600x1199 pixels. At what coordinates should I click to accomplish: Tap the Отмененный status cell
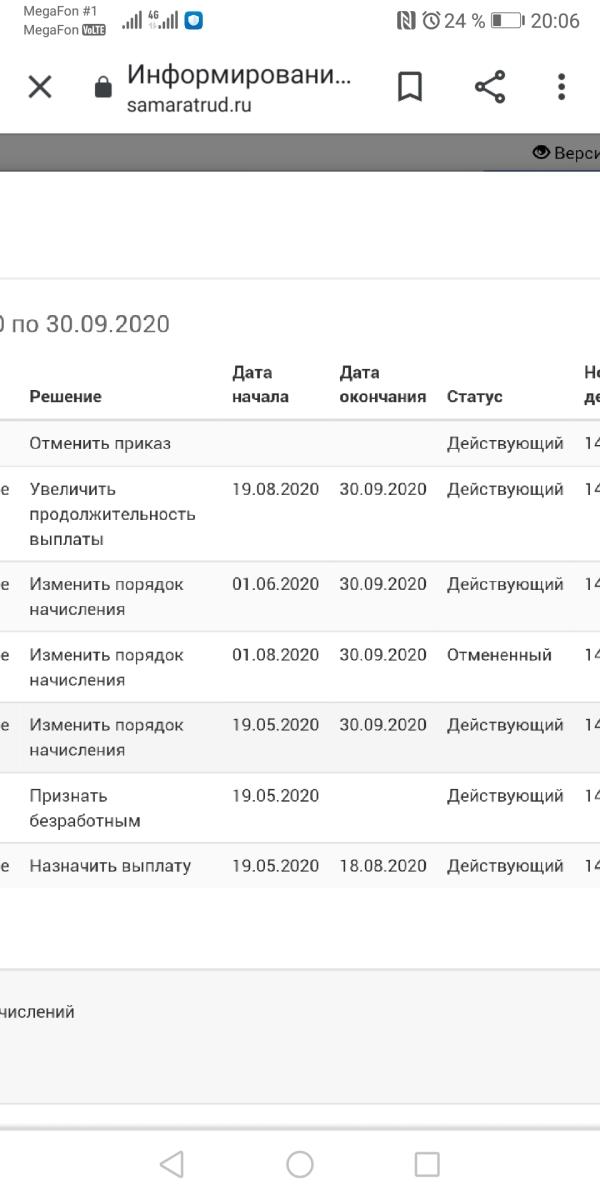pos(499,655)
